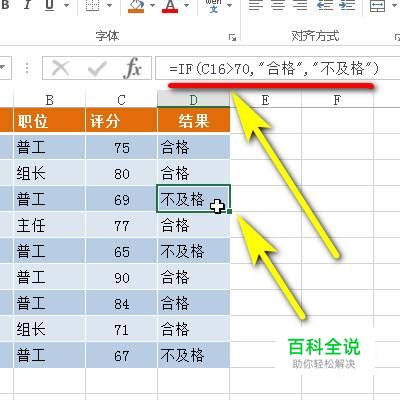
Task: Select score cell 75
Action: coord(121,147)
